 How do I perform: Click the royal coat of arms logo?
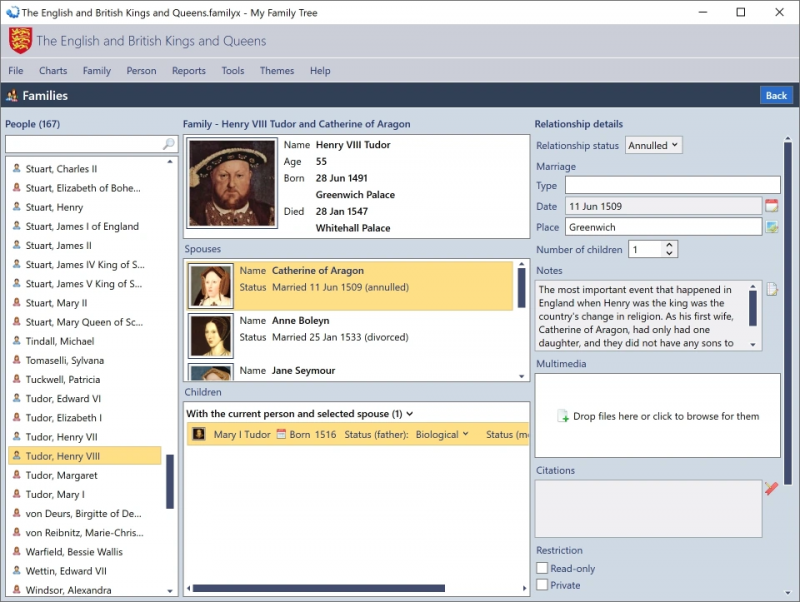click(20, 41)
